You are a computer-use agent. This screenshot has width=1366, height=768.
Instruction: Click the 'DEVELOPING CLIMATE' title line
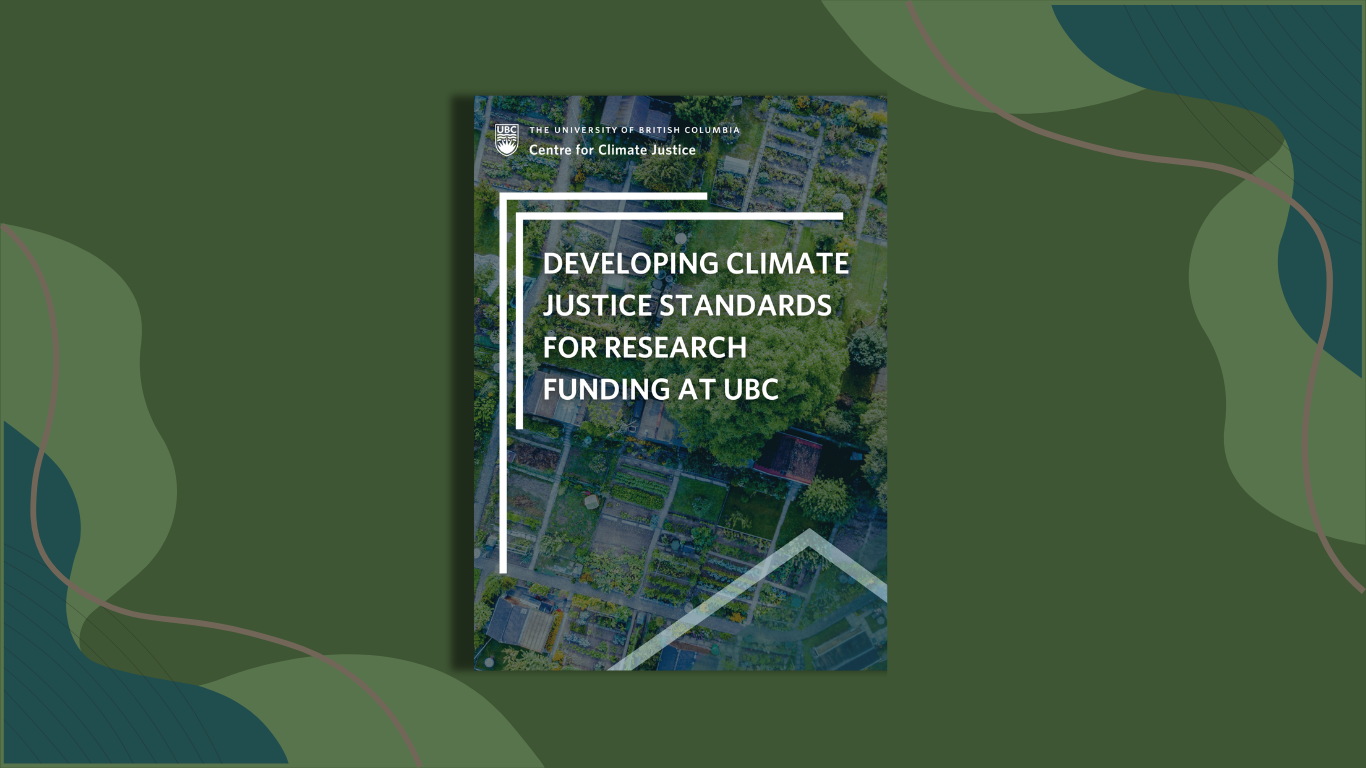pyautogui.click(x=695, y=264)
